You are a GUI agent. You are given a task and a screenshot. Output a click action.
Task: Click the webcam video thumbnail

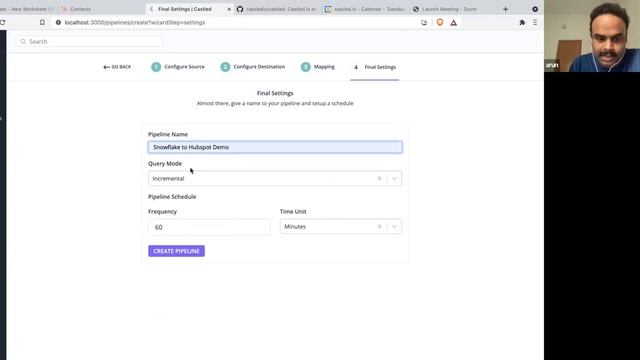pos(592,36)
